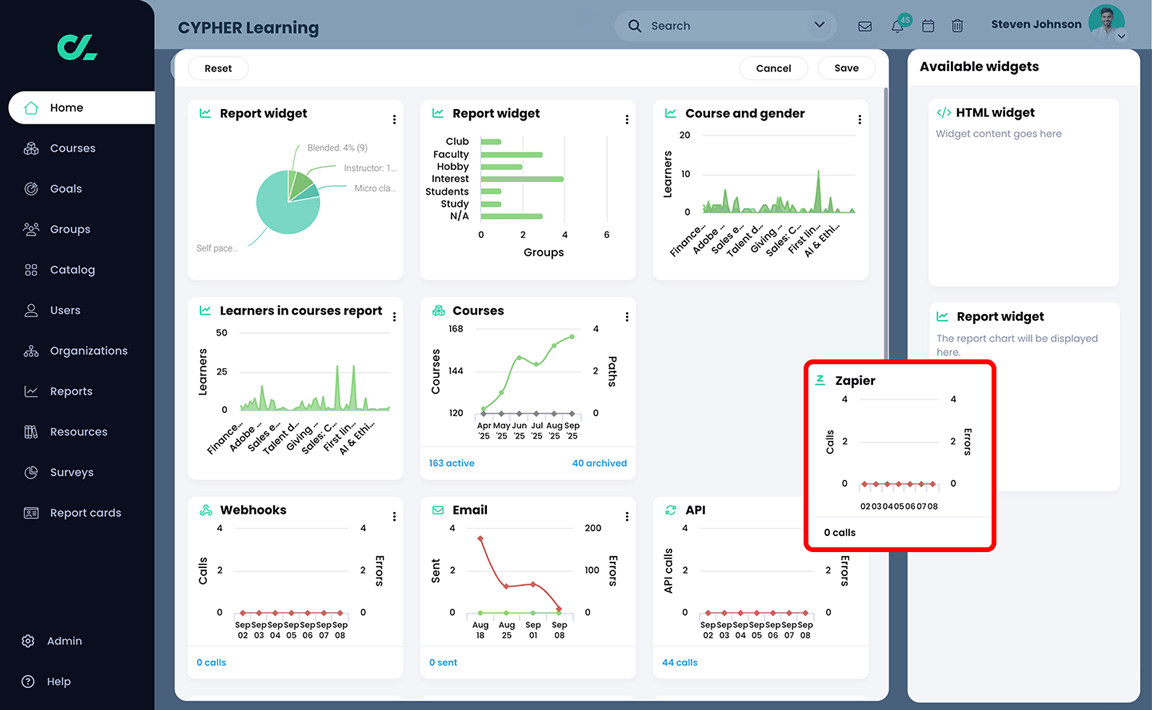Save the dashboard layout
Viewport: 1152px width, 710px height.
click(x=846, y=68)
